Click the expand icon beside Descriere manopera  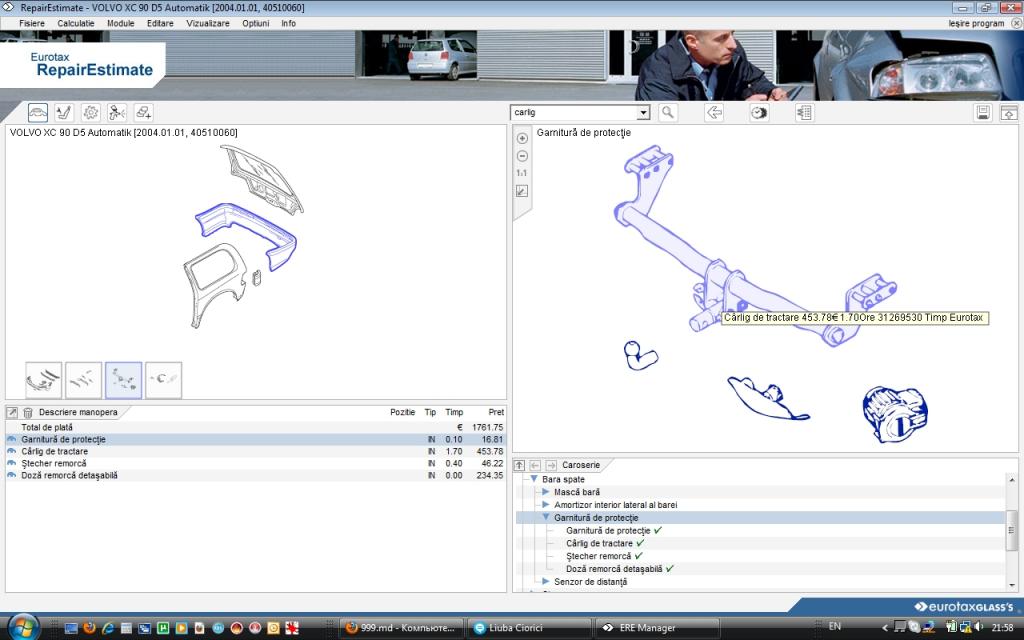point(12,413)
